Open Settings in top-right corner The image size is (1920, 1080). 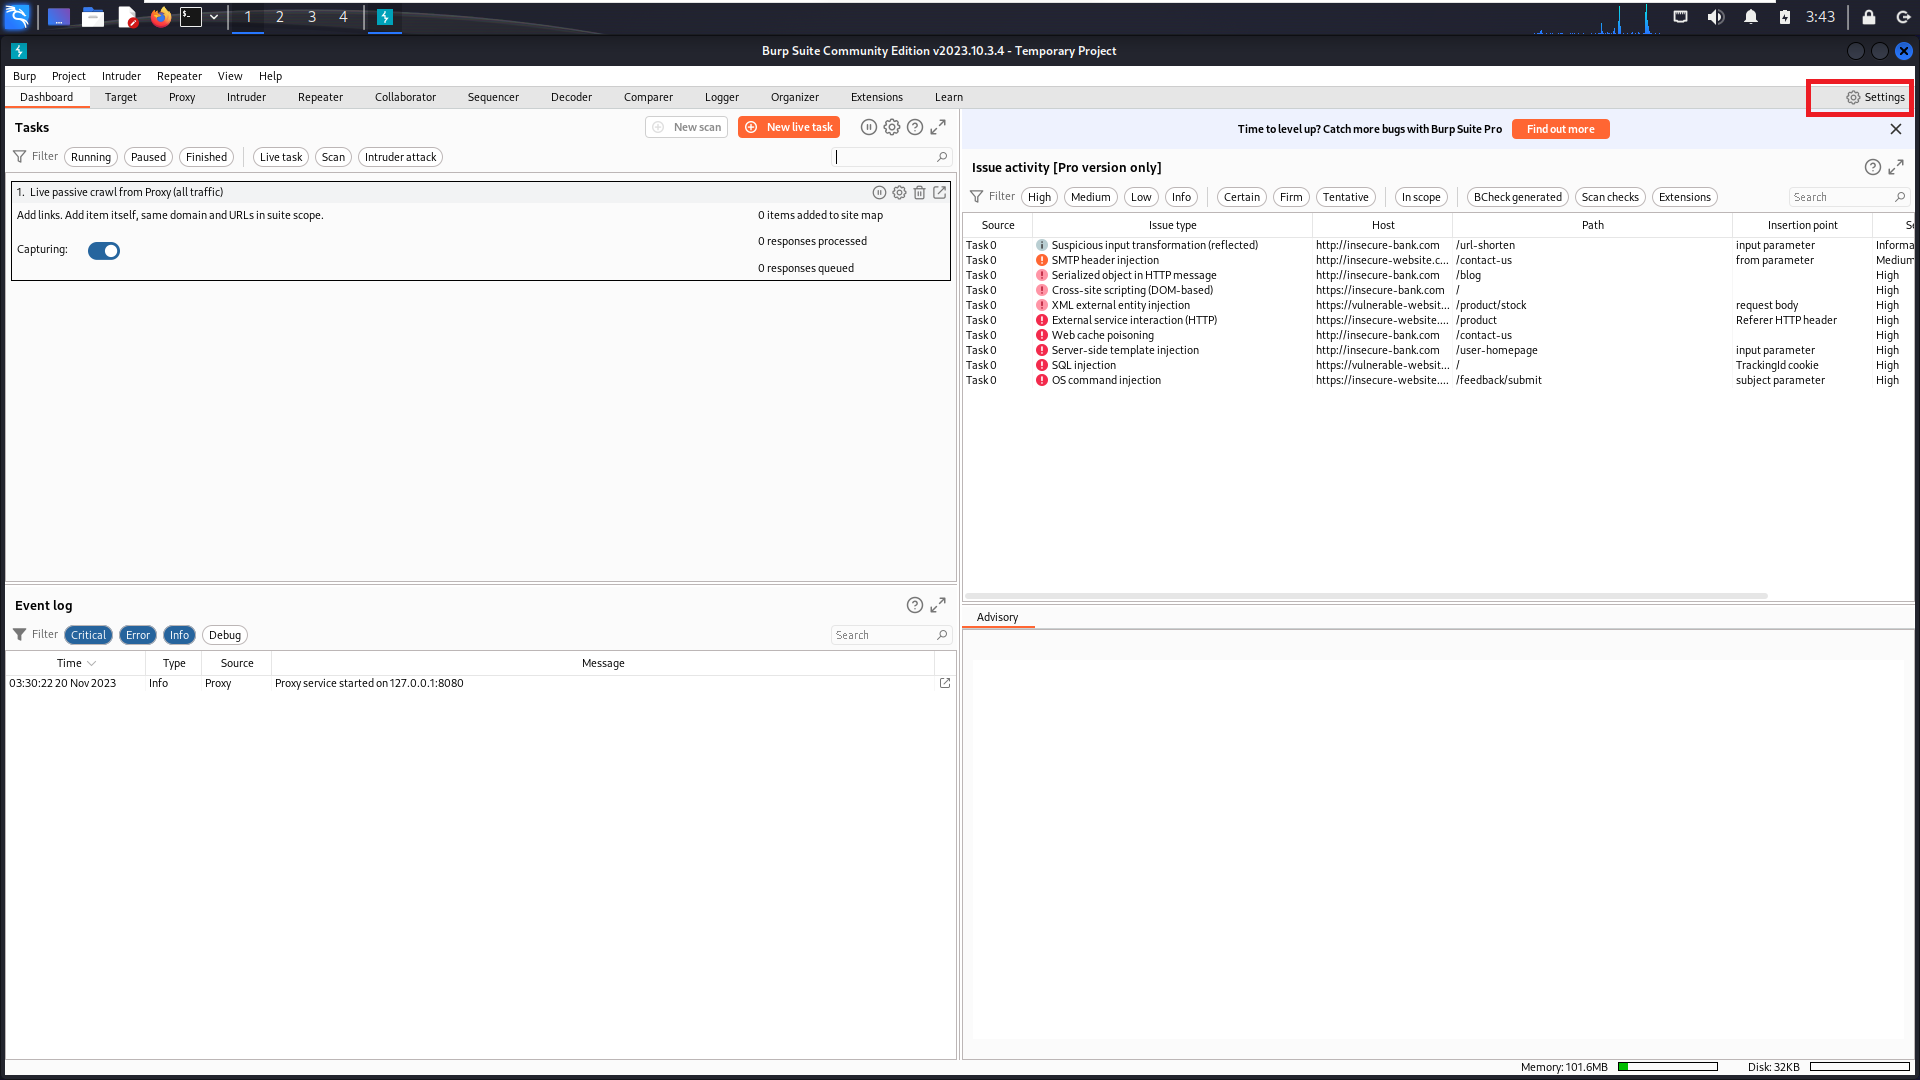click(1875, 97)
